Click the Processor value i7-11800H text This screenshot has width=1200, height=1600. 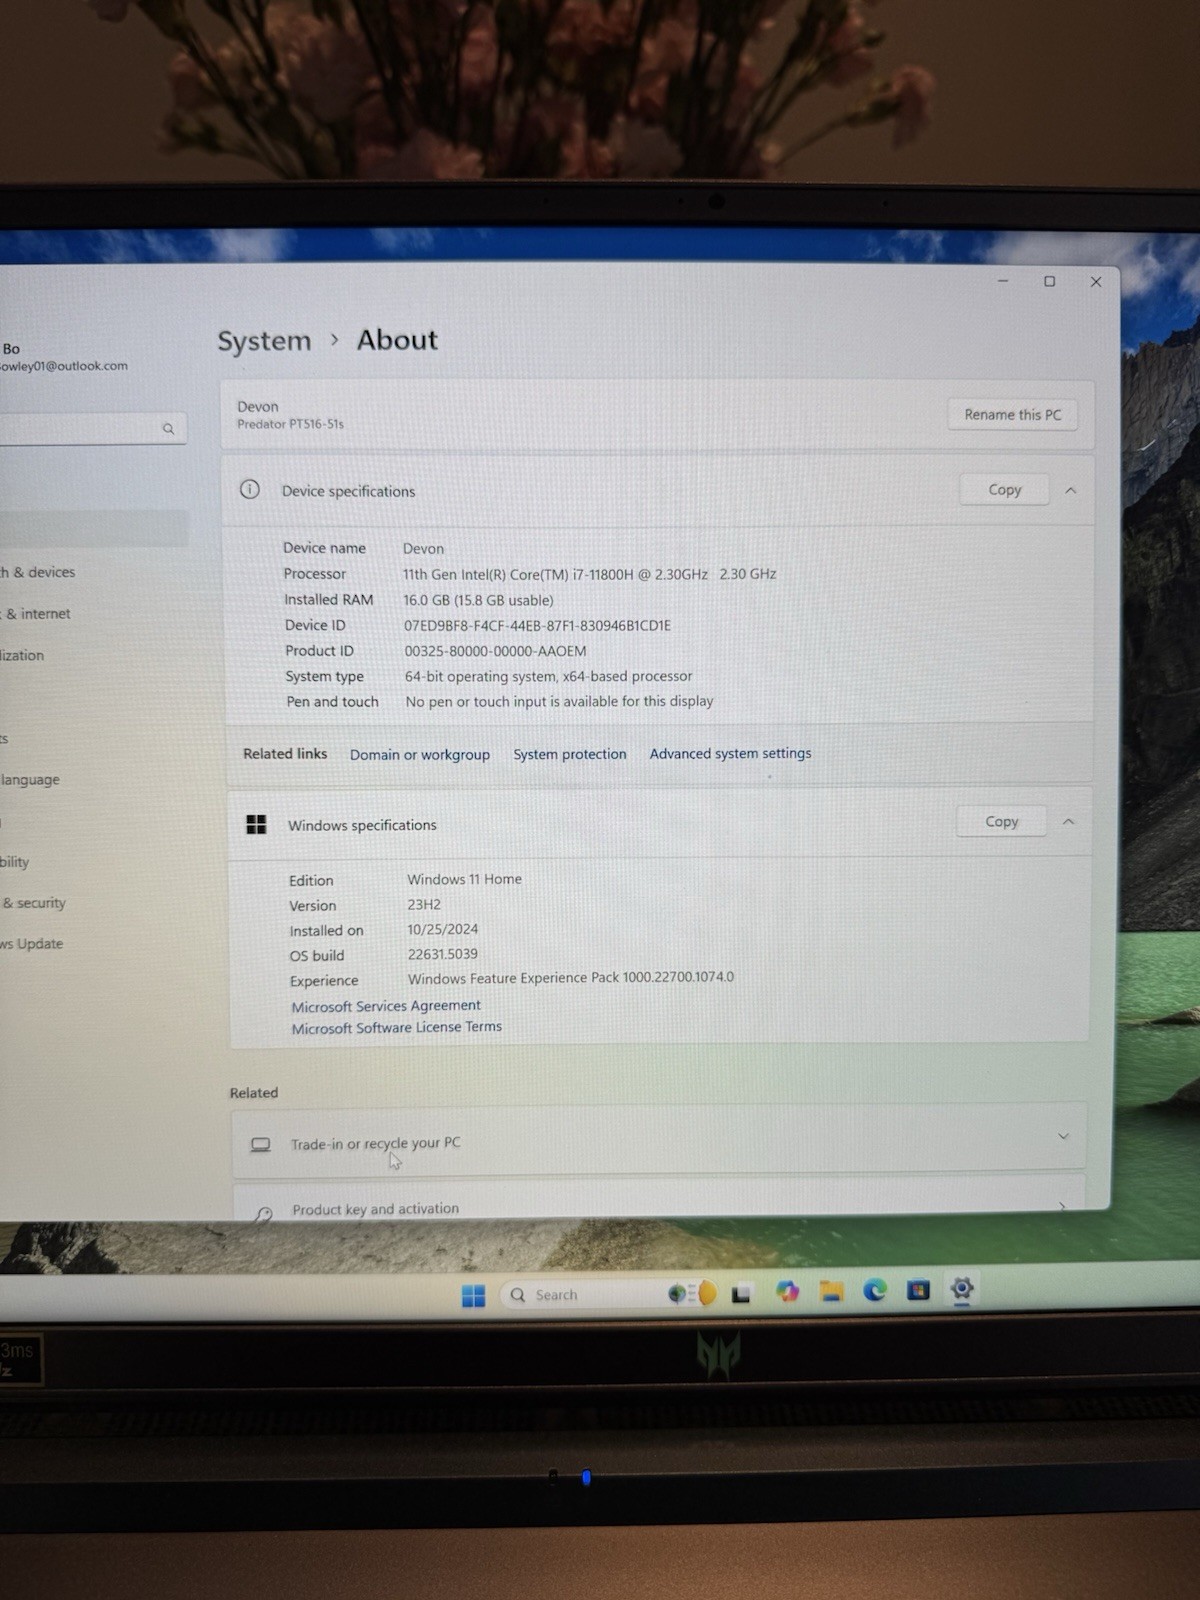coord(589,574)
